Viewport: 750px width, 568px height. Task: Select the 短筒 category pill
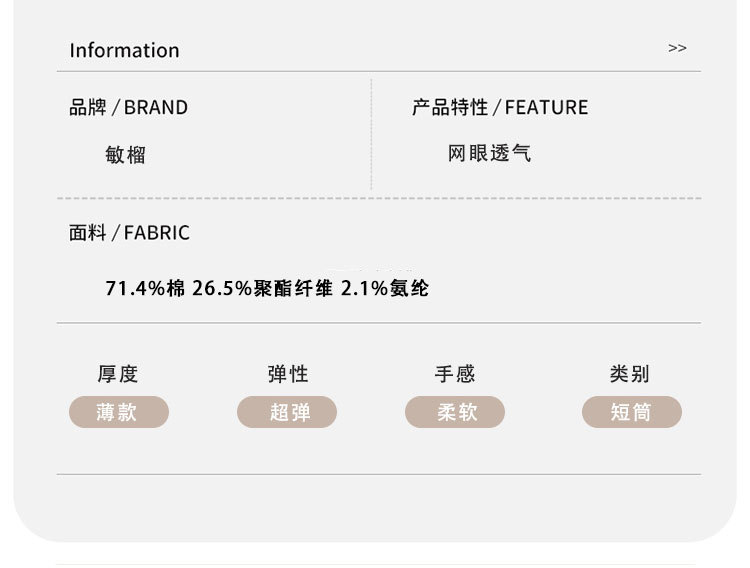[631, 412]
